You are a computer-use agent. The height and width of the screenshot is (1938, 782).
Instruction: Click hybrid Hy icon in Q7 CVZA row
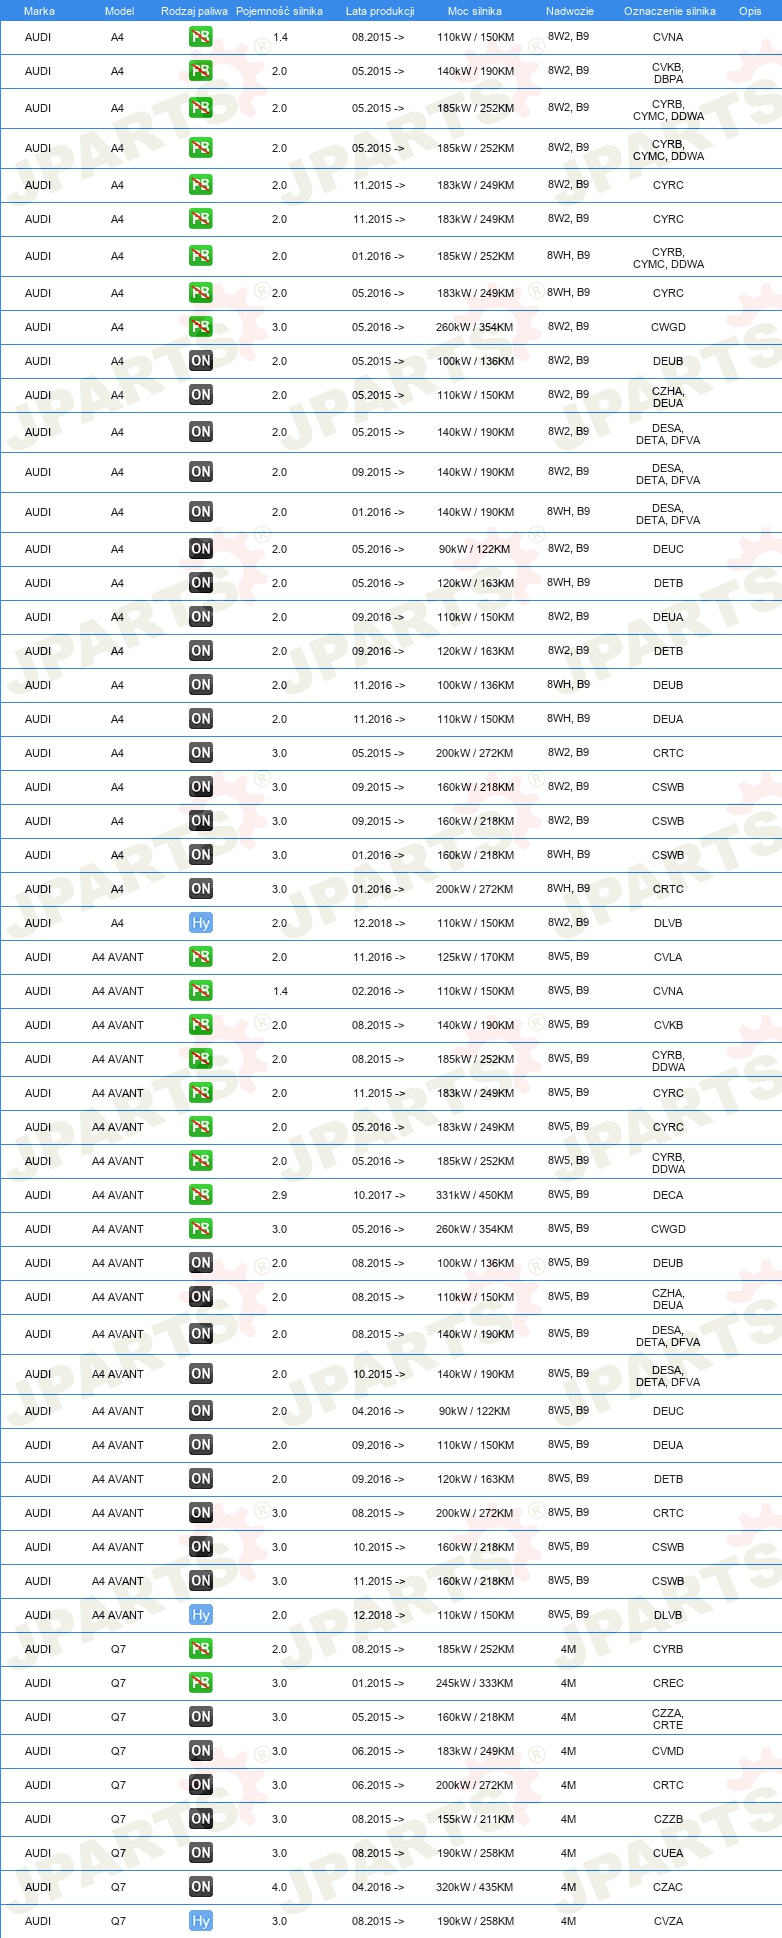pos(201,1921)
